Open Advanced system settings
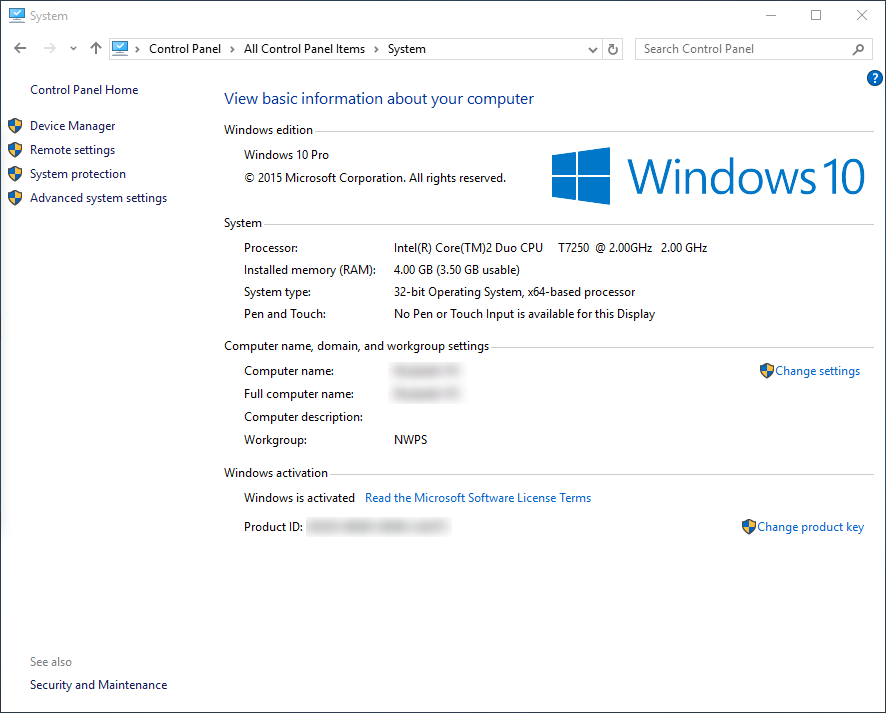This screenshot has height=713, width=886. (x=97, y=197)
